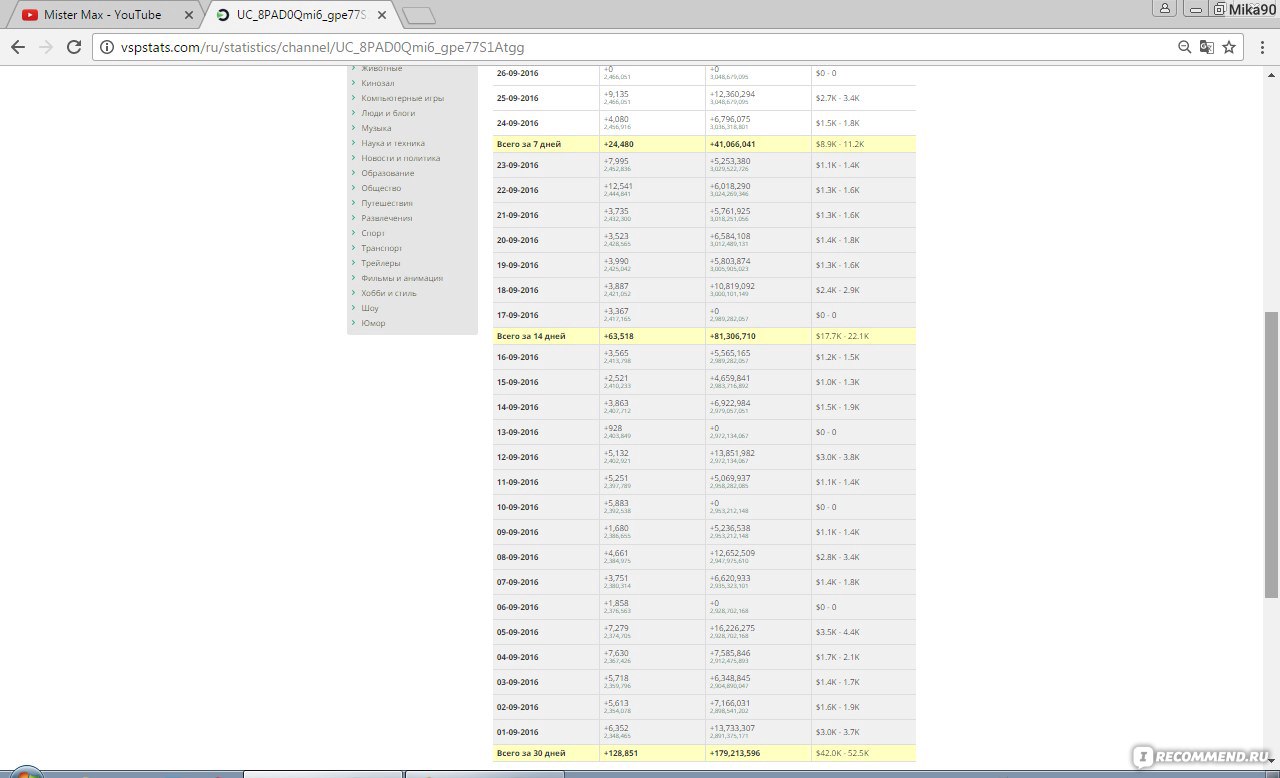This screenshot has height=778, width=1280.
Task: Go back with the browser back arrow
Action: point(18,47)
